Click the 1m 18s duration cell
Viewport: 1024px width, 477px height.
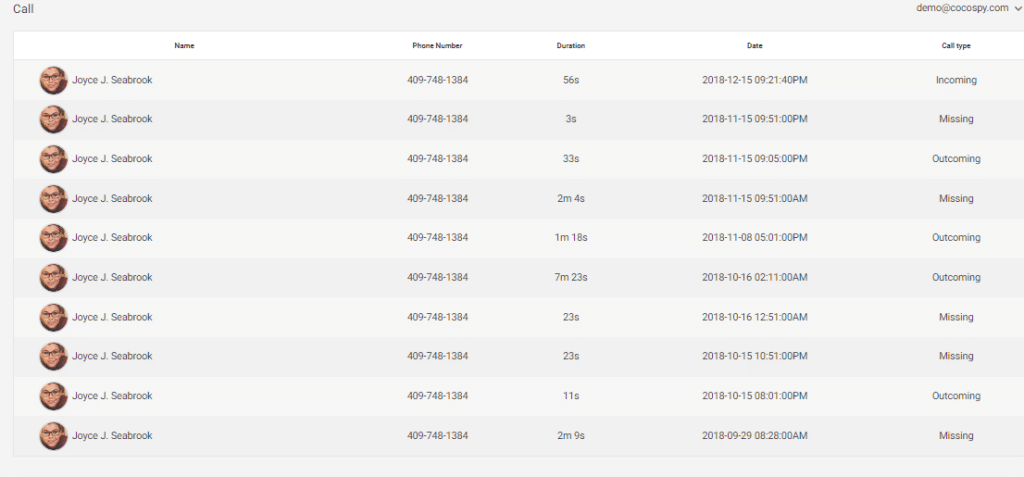pos(571,238)
